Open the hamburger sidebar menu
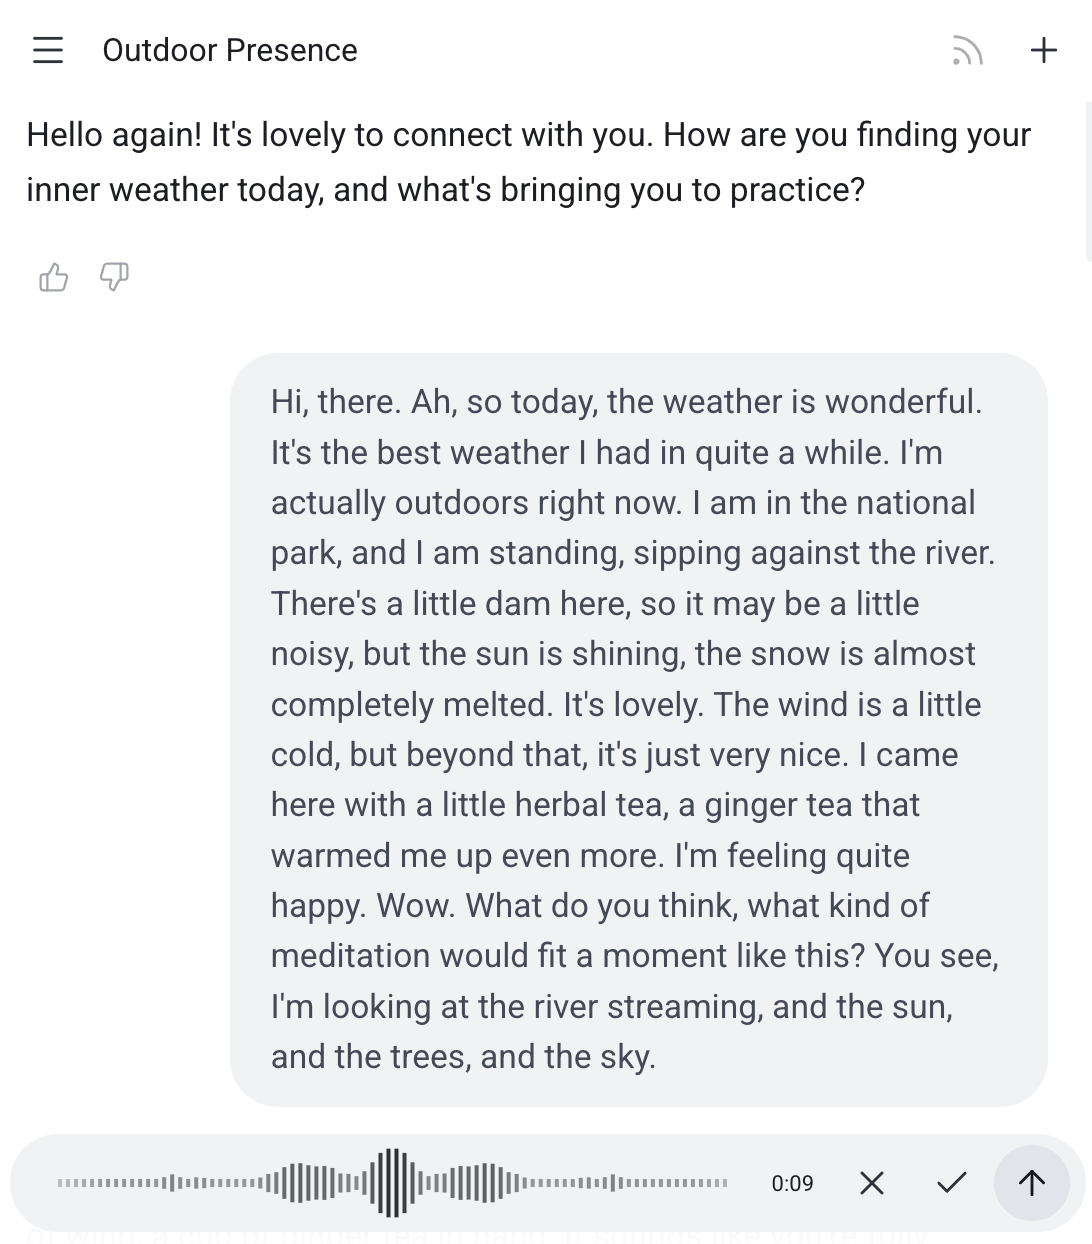 click(48, 50)
